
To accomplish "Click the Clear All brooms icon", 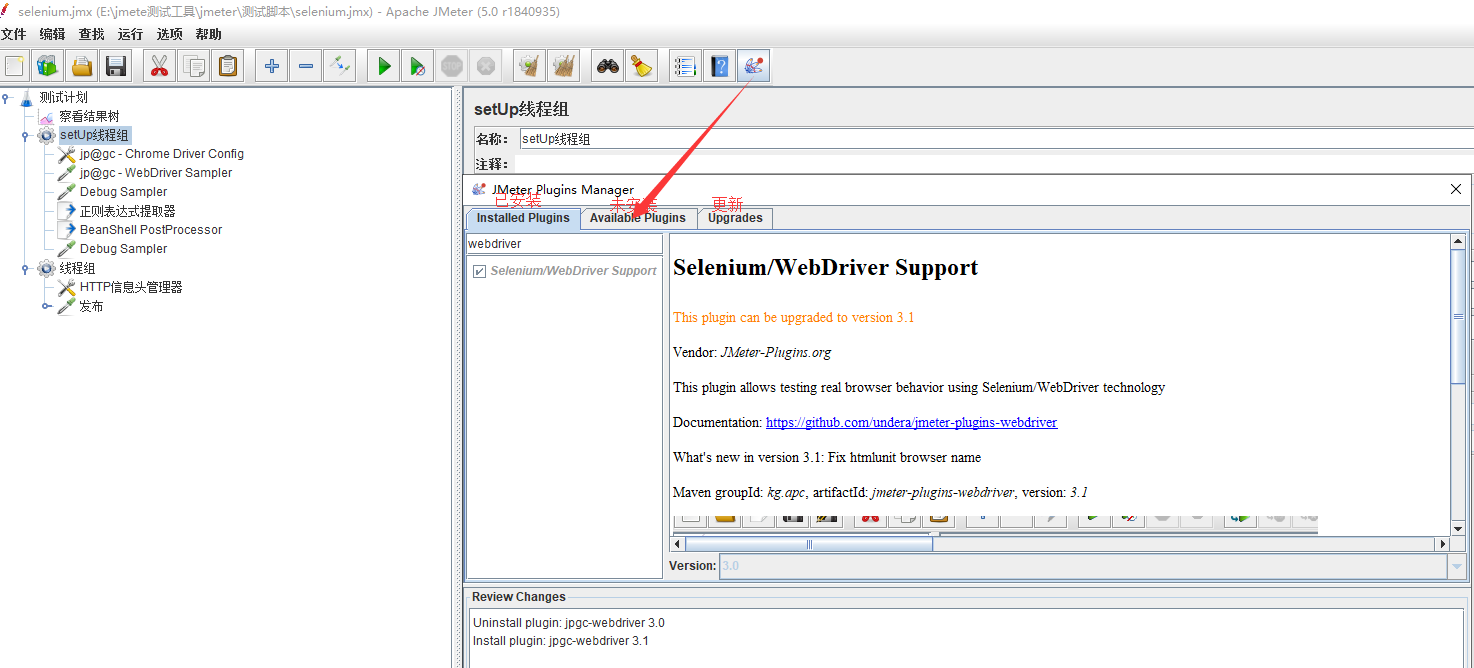I will pos(563,67).
